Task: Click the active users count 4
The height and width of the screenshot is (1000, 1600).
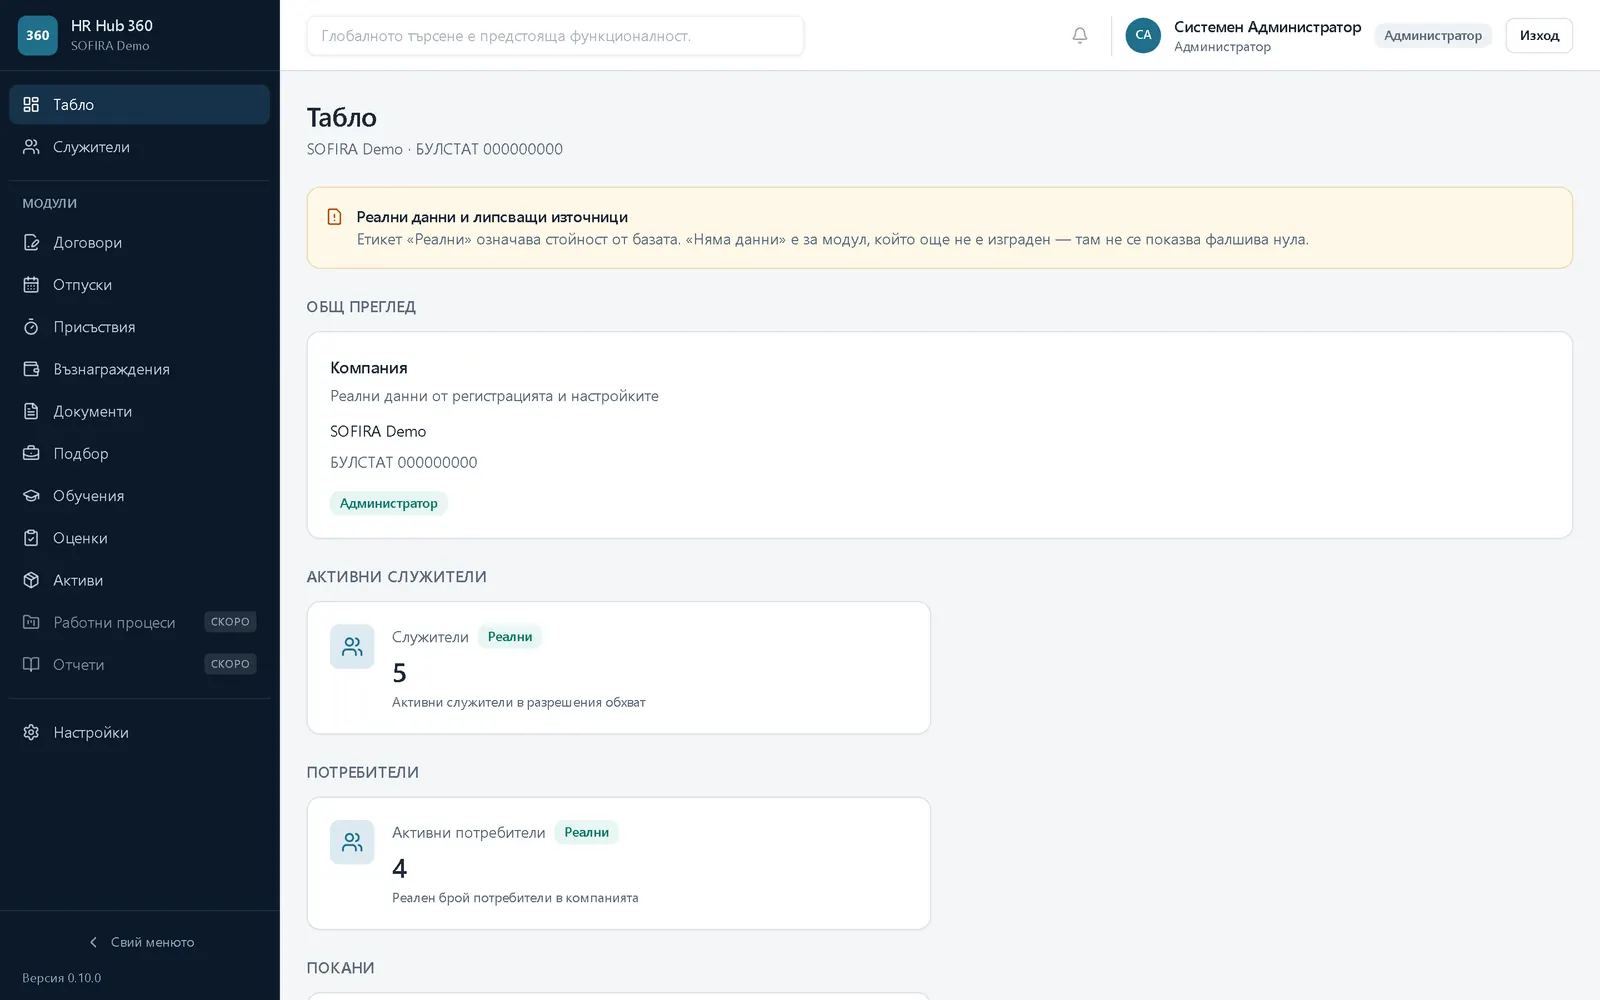Action: point(399,868)
